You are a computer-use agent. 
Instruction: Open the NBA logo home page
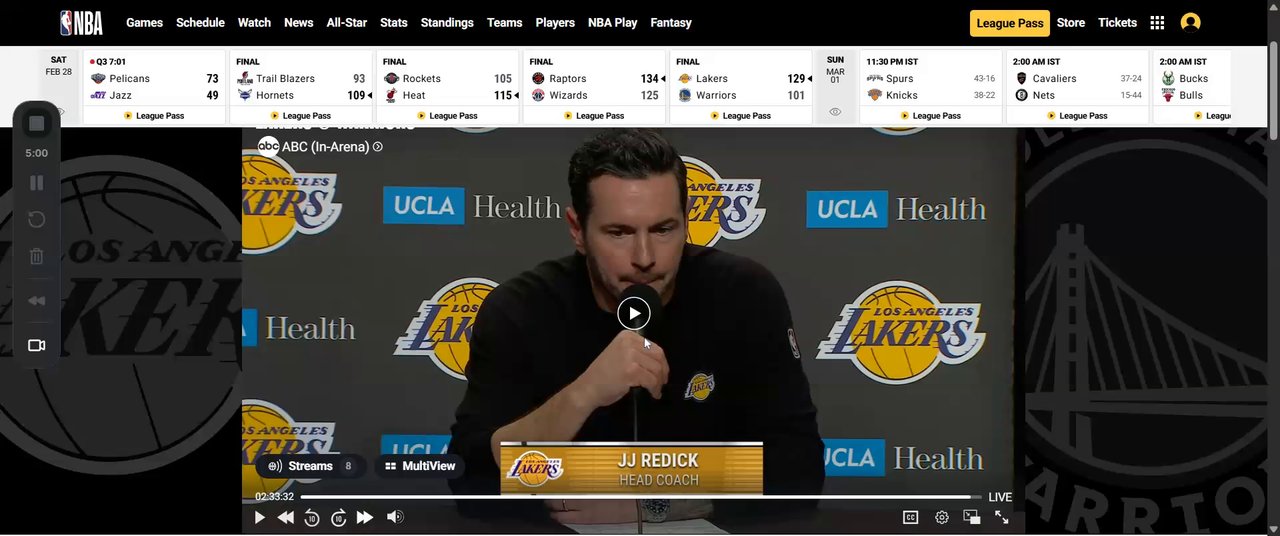(81, 23)
